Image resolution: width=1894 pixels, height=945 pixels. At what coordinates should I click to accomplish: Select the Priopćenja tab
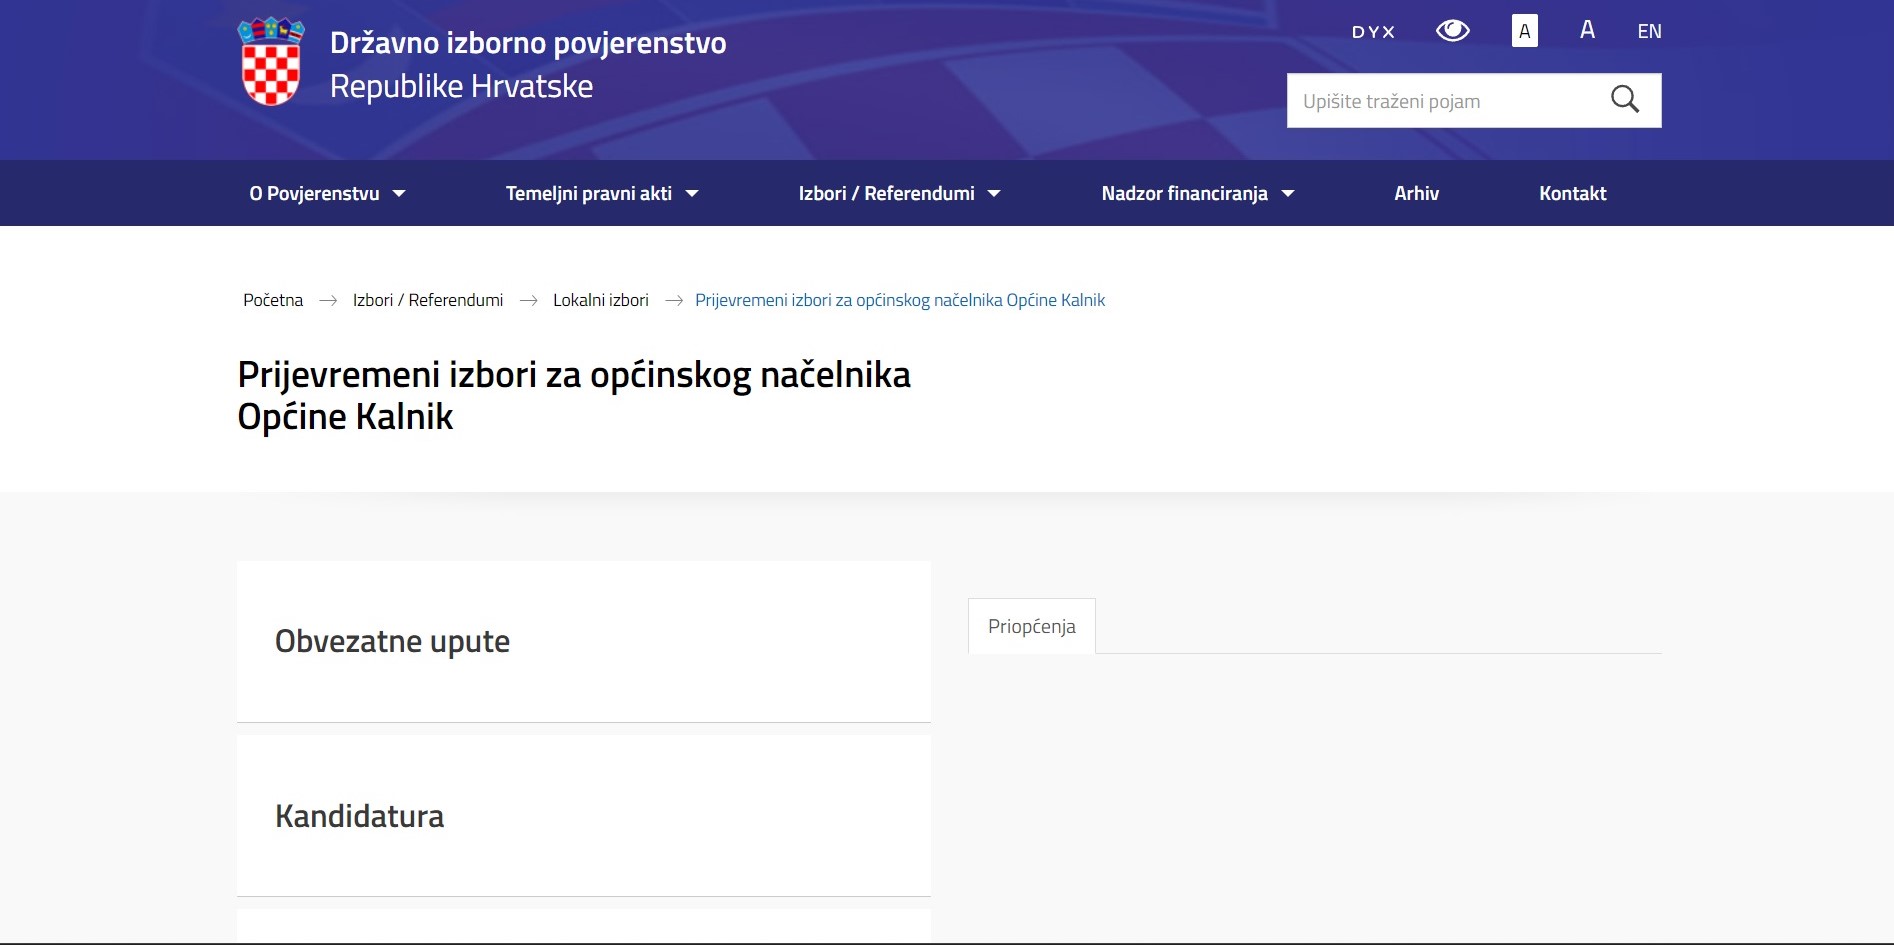(x=1031, y=626)
